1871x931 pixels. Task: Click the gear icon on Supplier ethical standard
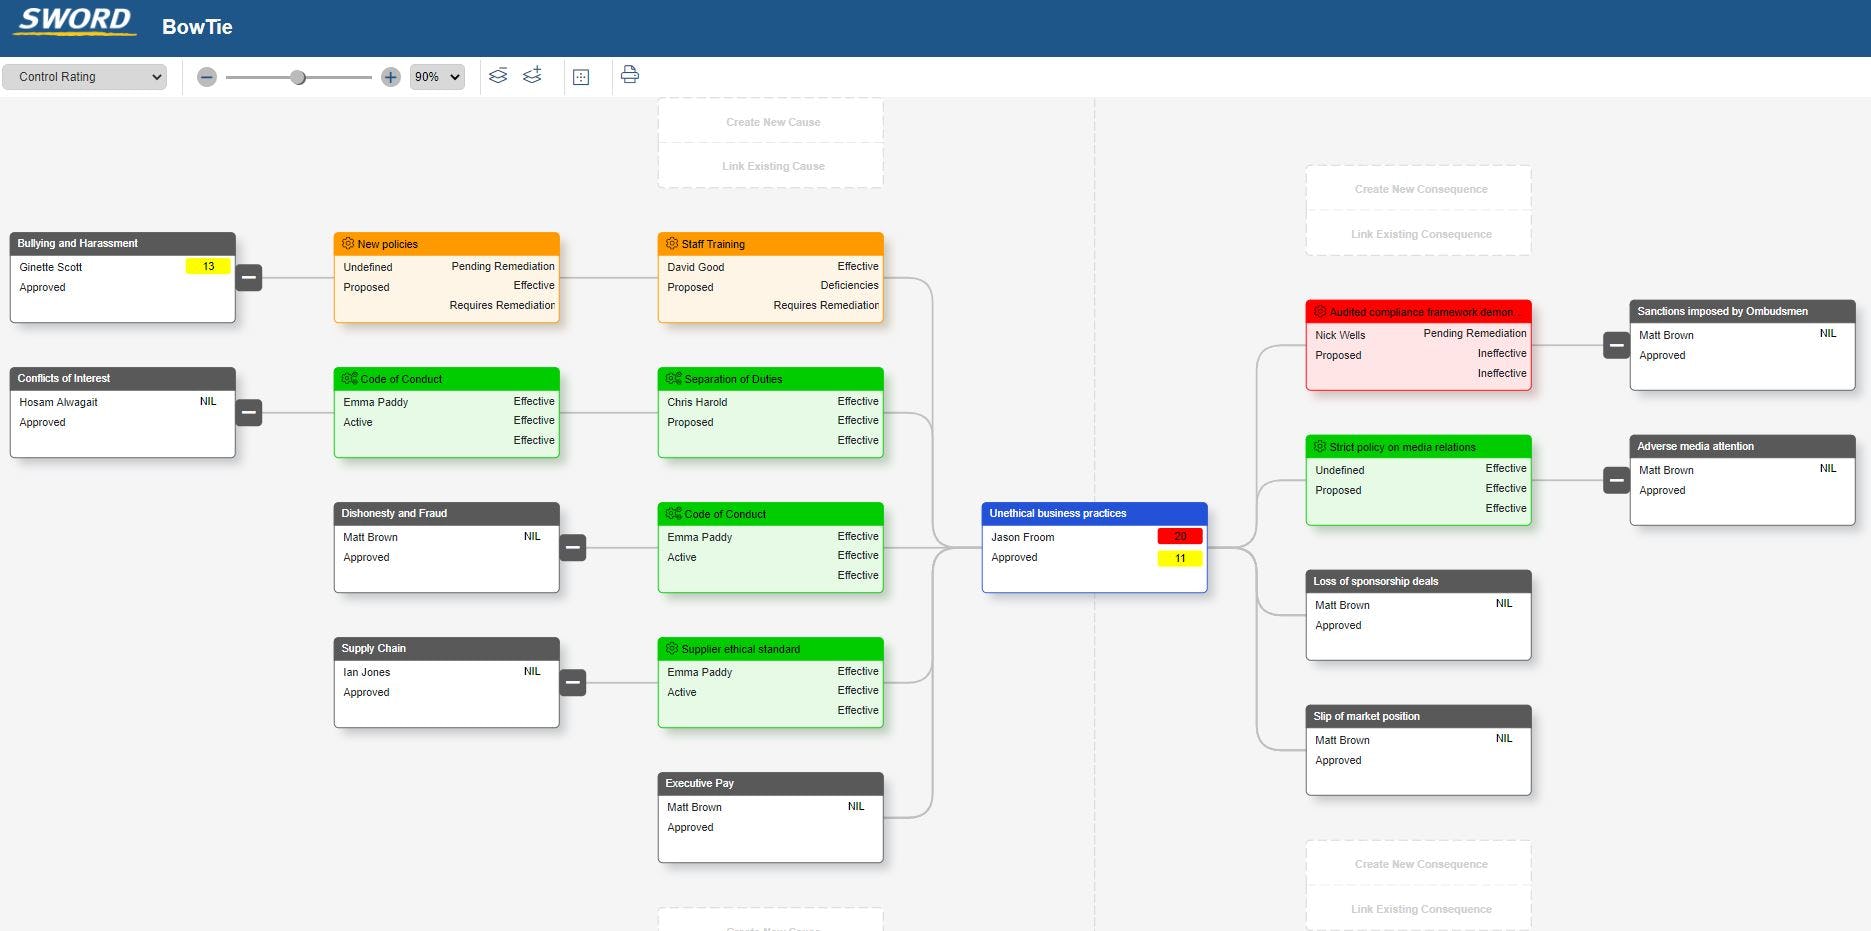(x=670, y=649)
